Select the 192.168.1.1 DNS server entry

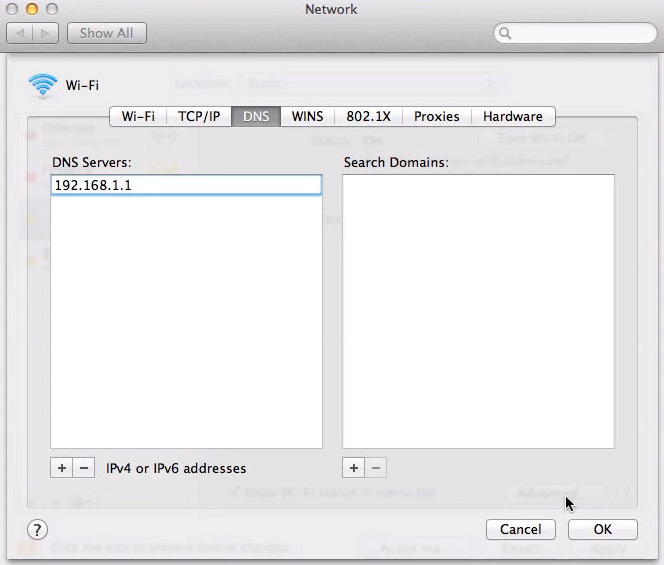(186, 185)
